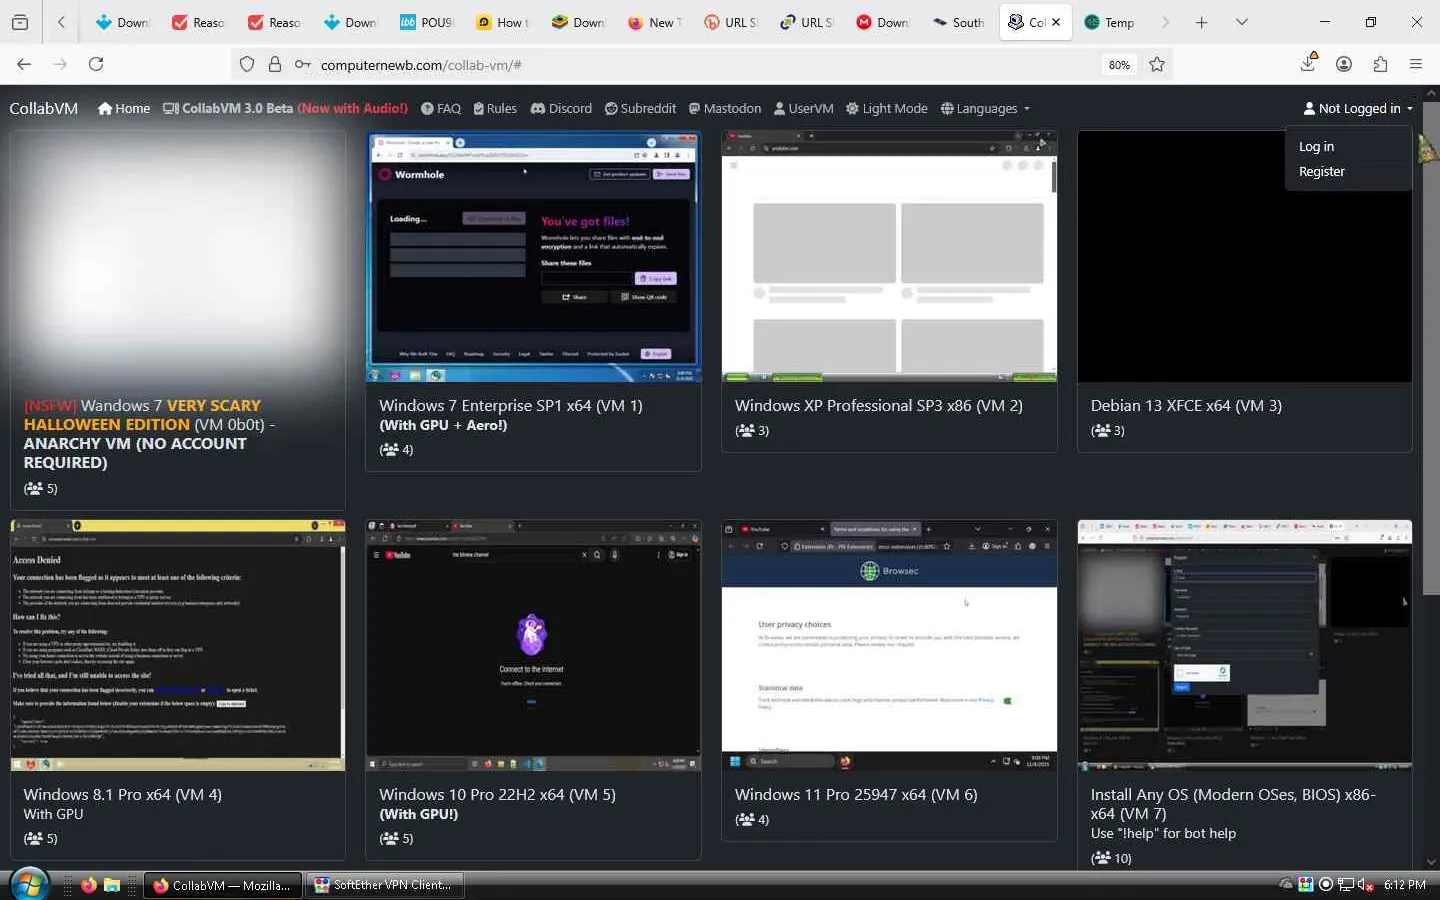Click the taskbar clock showing 6:12 PM
1440x900 pixels.
click(1405, 885)
